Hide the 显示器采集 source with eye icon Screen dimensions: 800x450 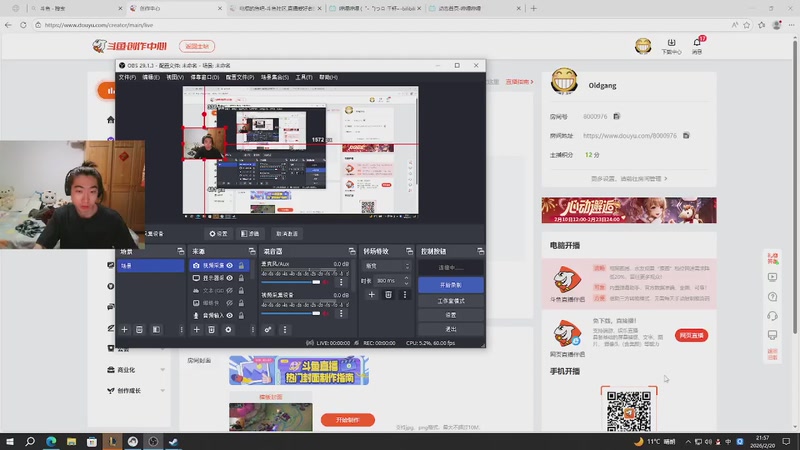coord(230,278)
